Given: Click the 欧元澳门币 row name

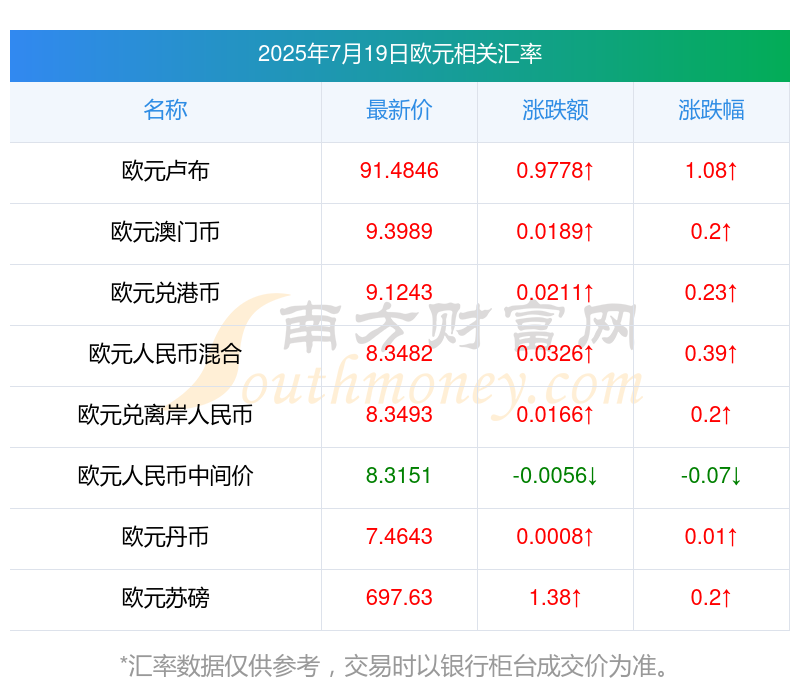Looking at the screenshot, I should [x=165, y=232].
